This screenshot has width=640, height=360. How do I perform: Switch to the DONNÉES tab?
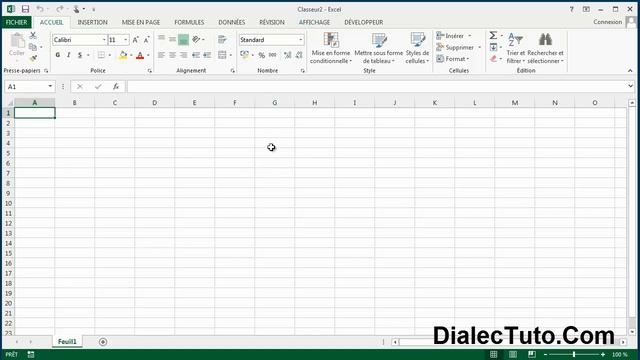click(x=232, y=22)
